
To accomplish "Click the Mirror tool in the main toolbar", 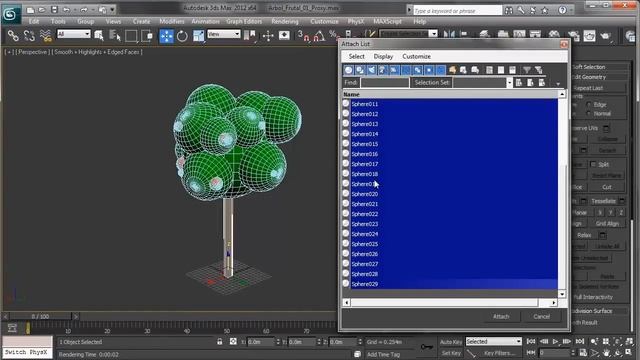I will click(449, 35).
